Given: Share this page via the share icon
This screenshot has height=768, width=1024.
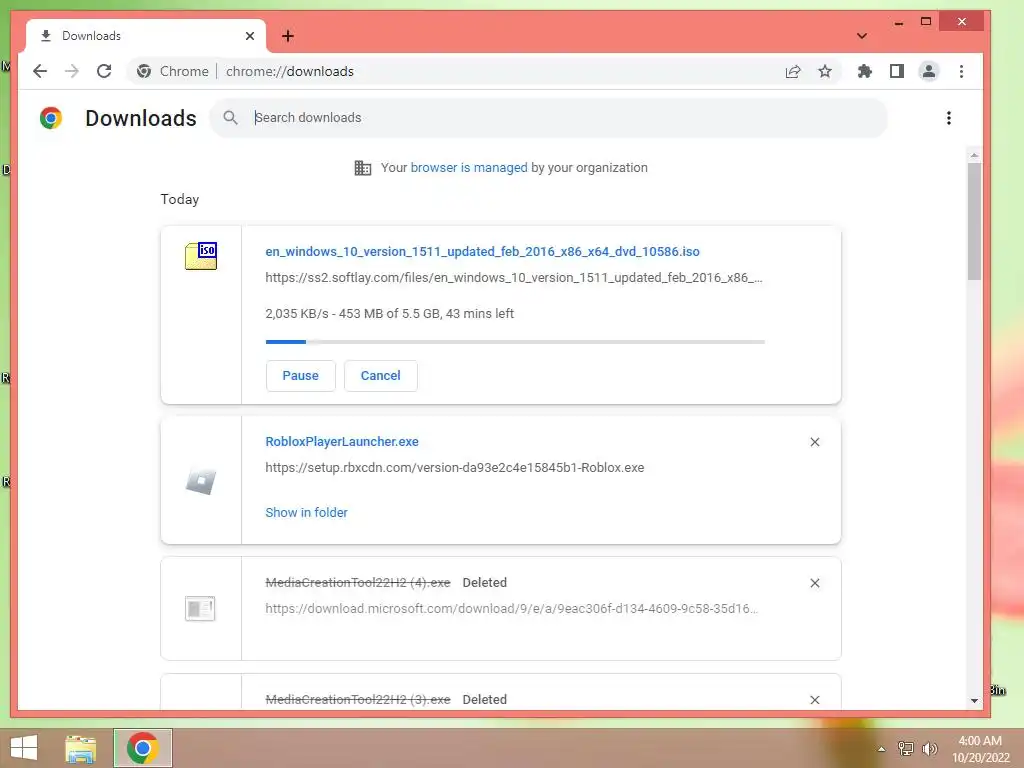Looking at the screenshot, I should tap(793, 72).
